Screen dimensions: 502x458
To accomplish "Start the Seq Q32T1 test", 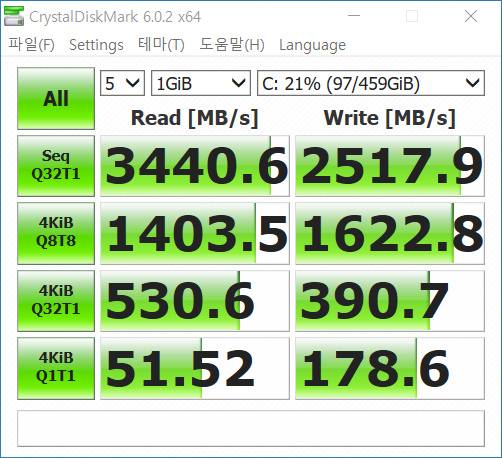I will pos(56,166).
